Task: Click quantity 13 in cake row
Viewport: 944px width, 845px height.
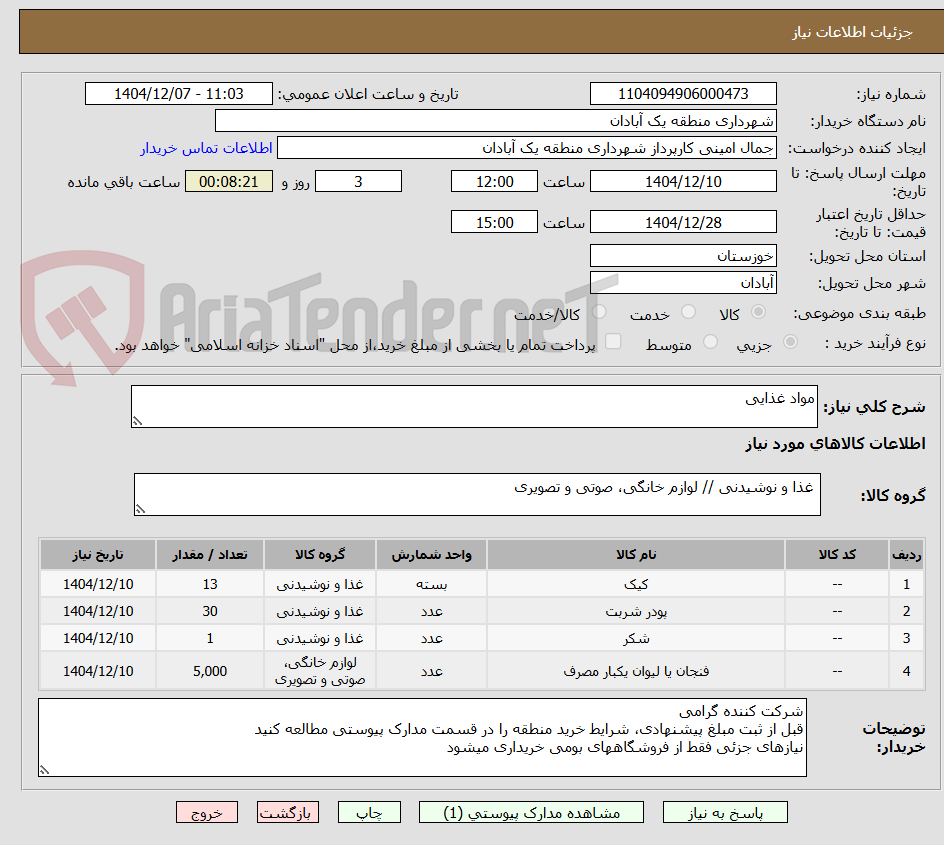Action: (210, 584)
